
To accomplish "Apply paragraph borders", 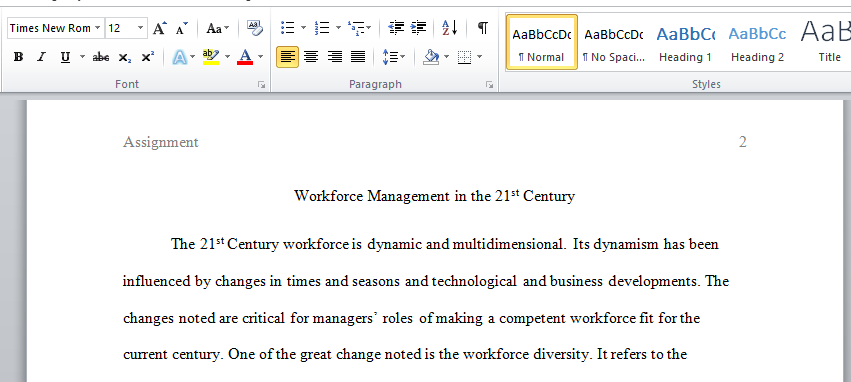I will click(x=465, y=57).
